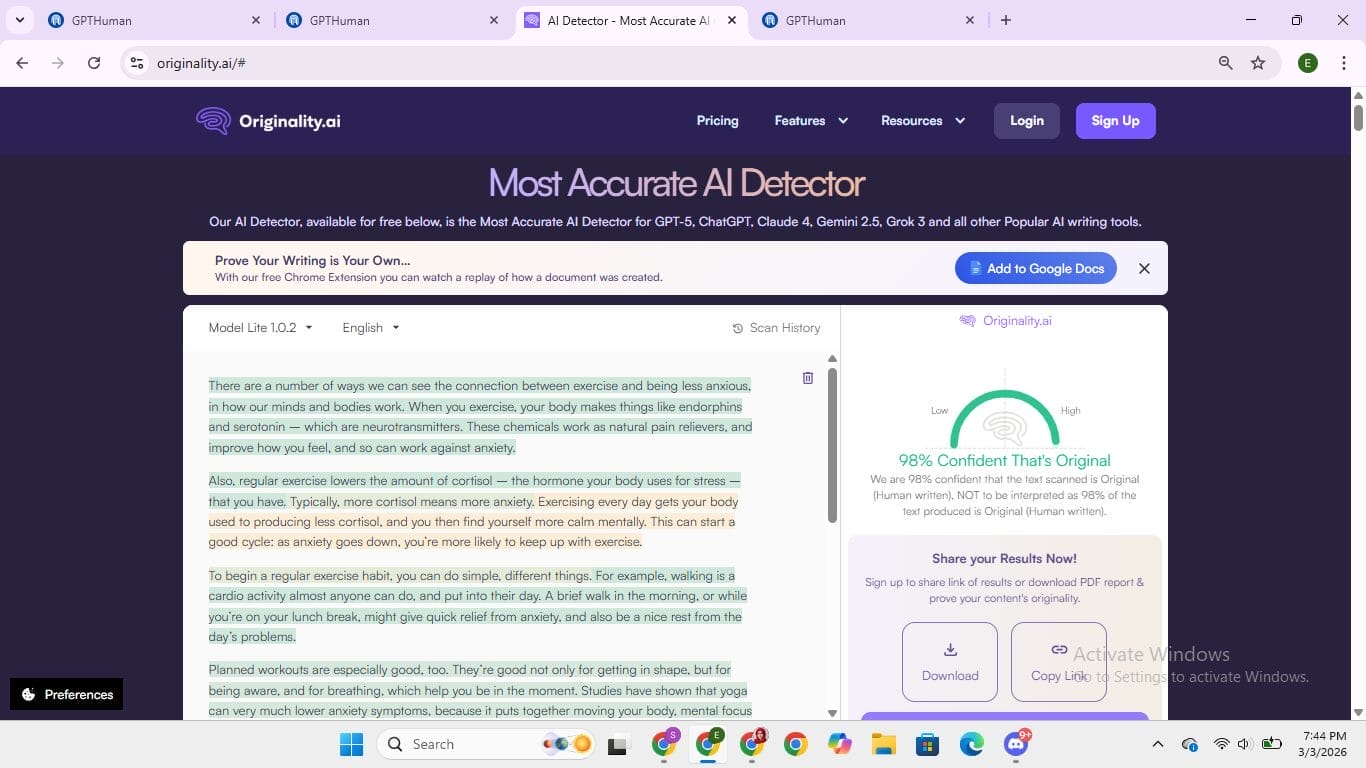Viewport: 1366px width, 768px height.
Task: Switch to the GPTHuman tab right of AI Detector
Action: pos(866,20)
